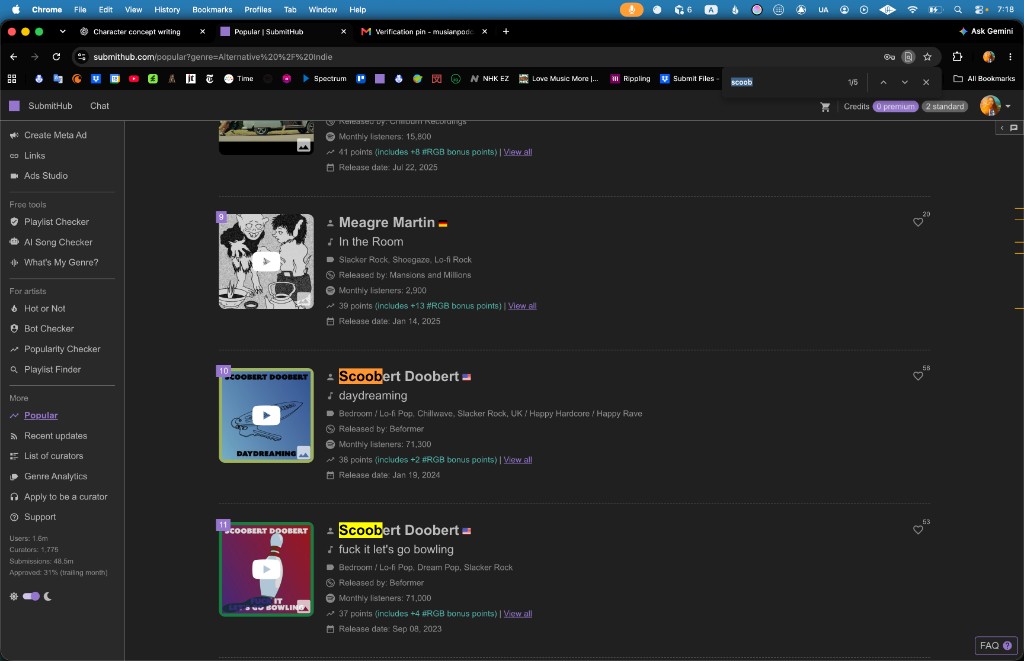
Task: Open the Profiles menu in menu bar
Action: click(x=257, y=10)
